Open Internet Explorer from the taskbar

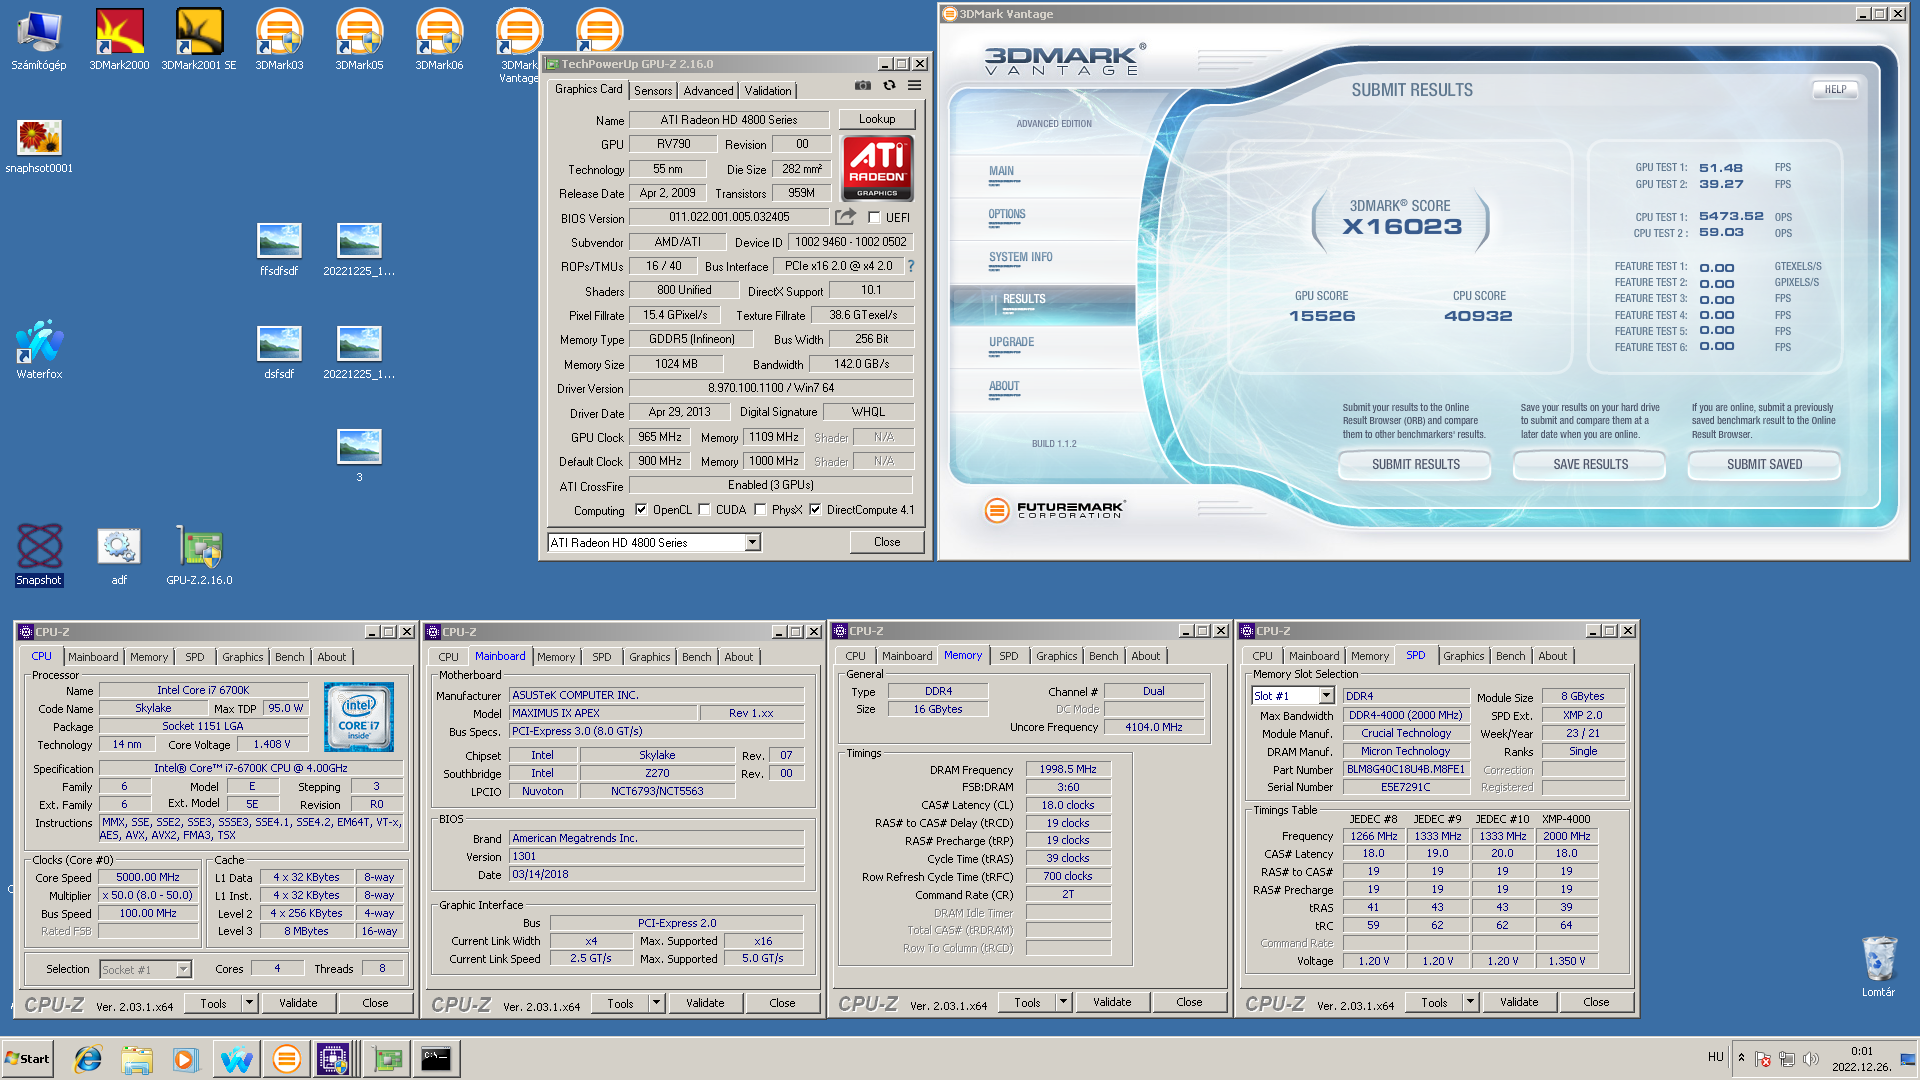click(x=88, y=1059)
